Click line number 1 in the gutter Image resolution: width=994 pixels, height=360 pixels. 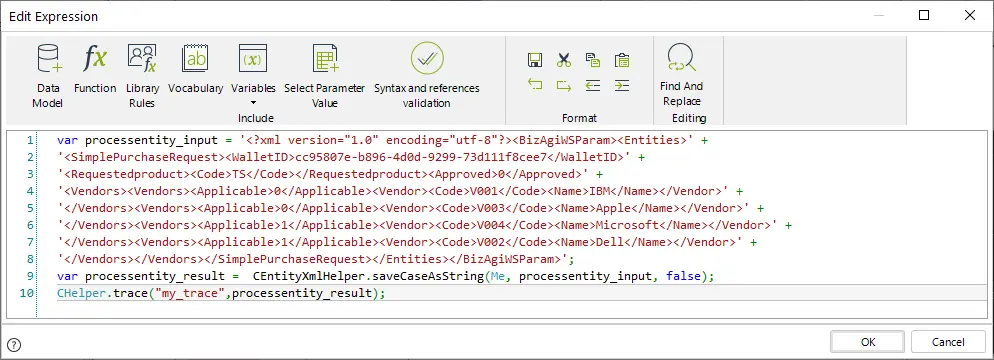[x=30, y=141]
